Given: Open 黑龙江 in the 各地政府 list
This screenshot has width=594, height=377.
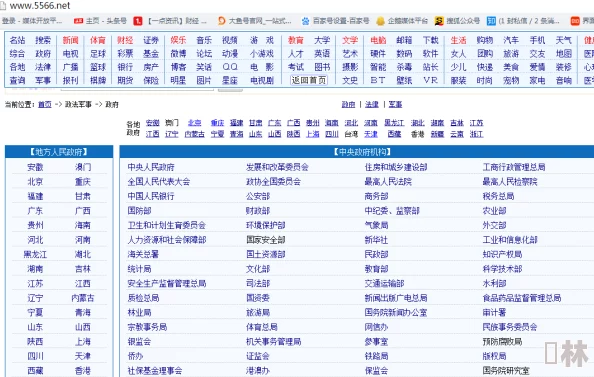Looking at the screenshot, I should (394, 123).
